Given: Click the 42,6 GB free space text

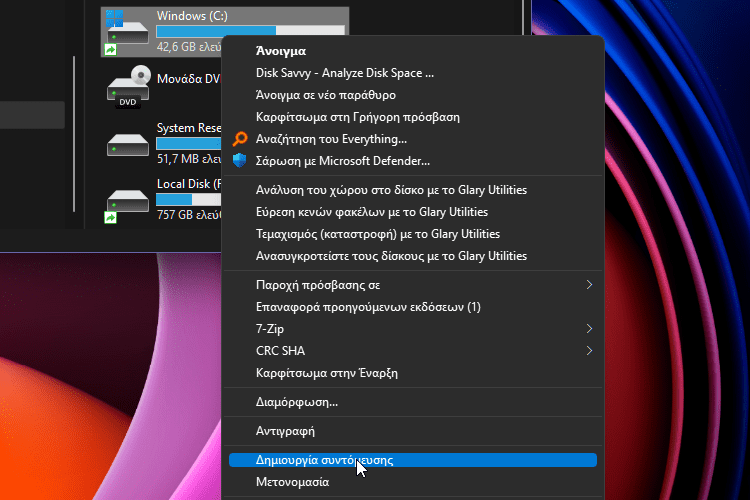Looking at the screenshot, I should 189,46.
